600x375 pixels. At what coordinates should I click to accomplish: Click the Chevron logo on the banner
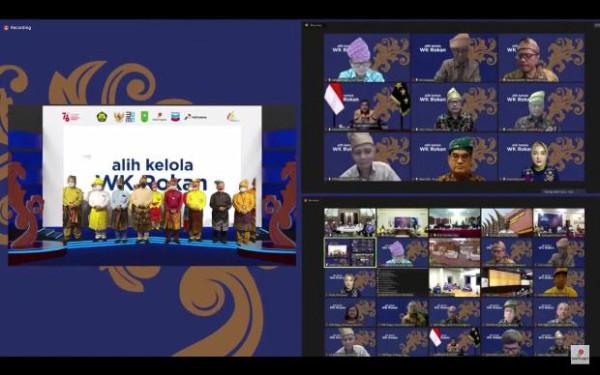(x=175, y=116)
